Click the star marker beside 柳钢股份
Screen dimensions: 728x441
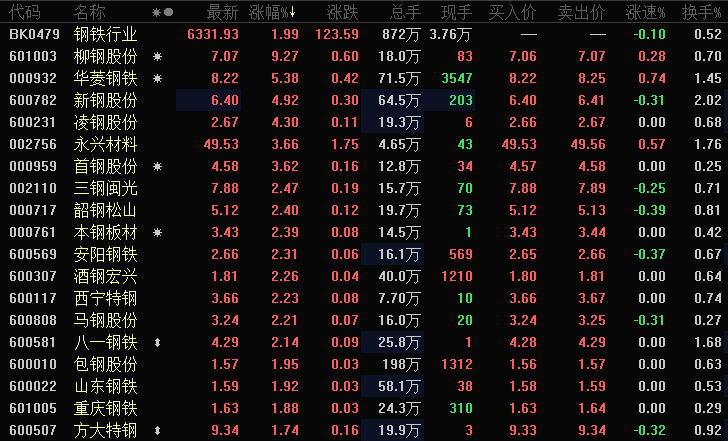(157, 57)
